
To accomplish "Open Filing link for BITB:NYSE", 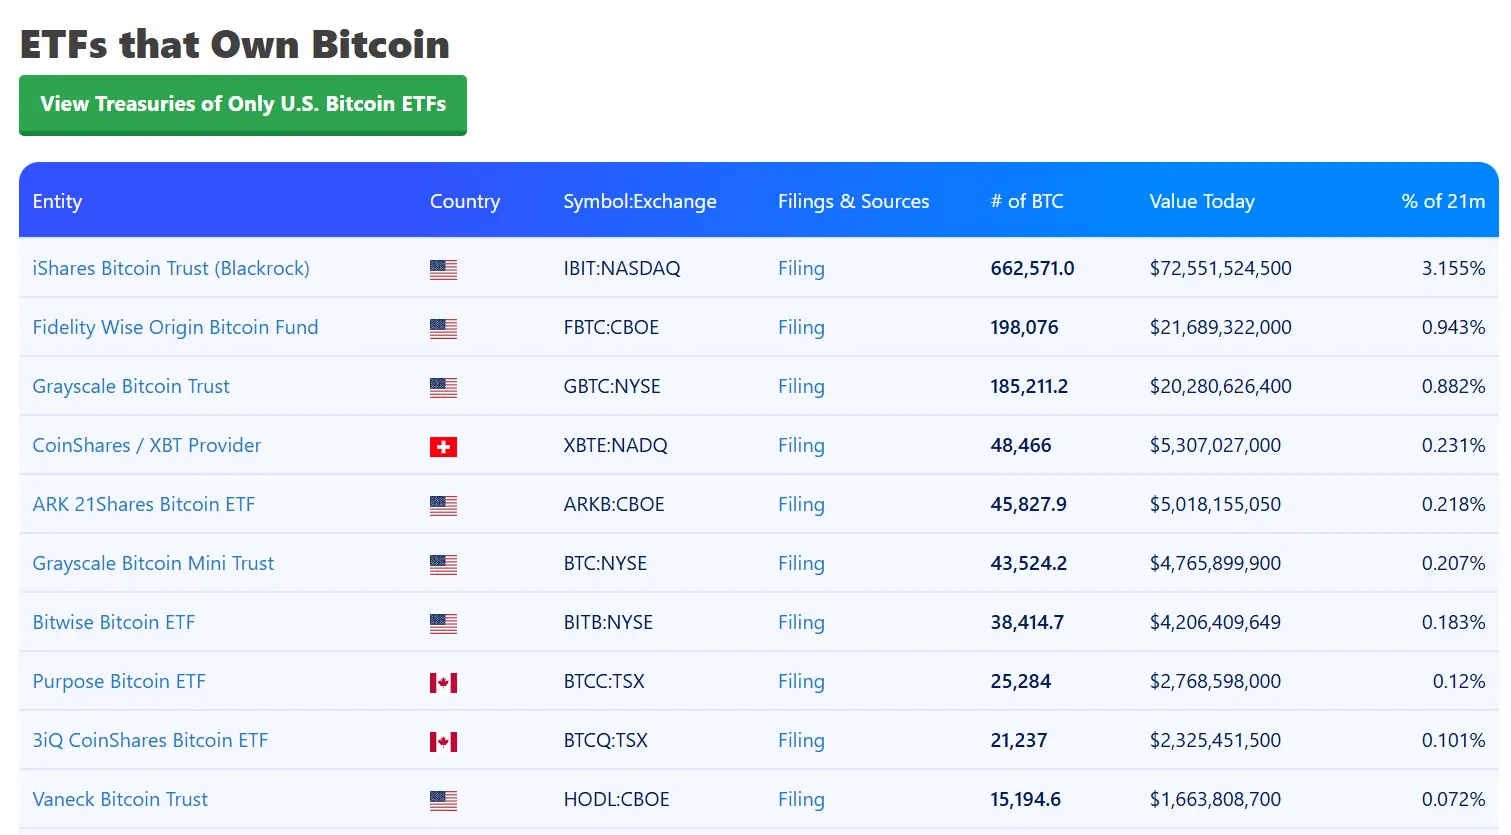I will (801, 622).
